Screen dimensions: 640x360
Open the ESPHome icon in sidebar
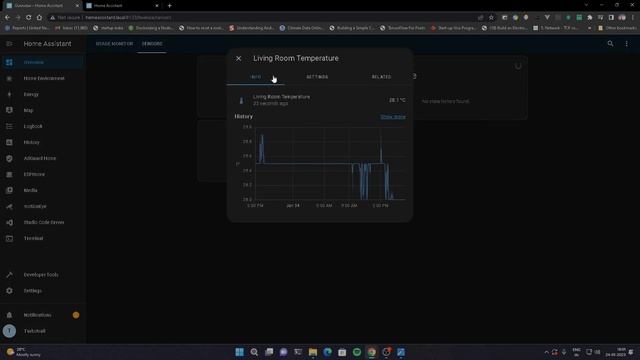point(9,174)
